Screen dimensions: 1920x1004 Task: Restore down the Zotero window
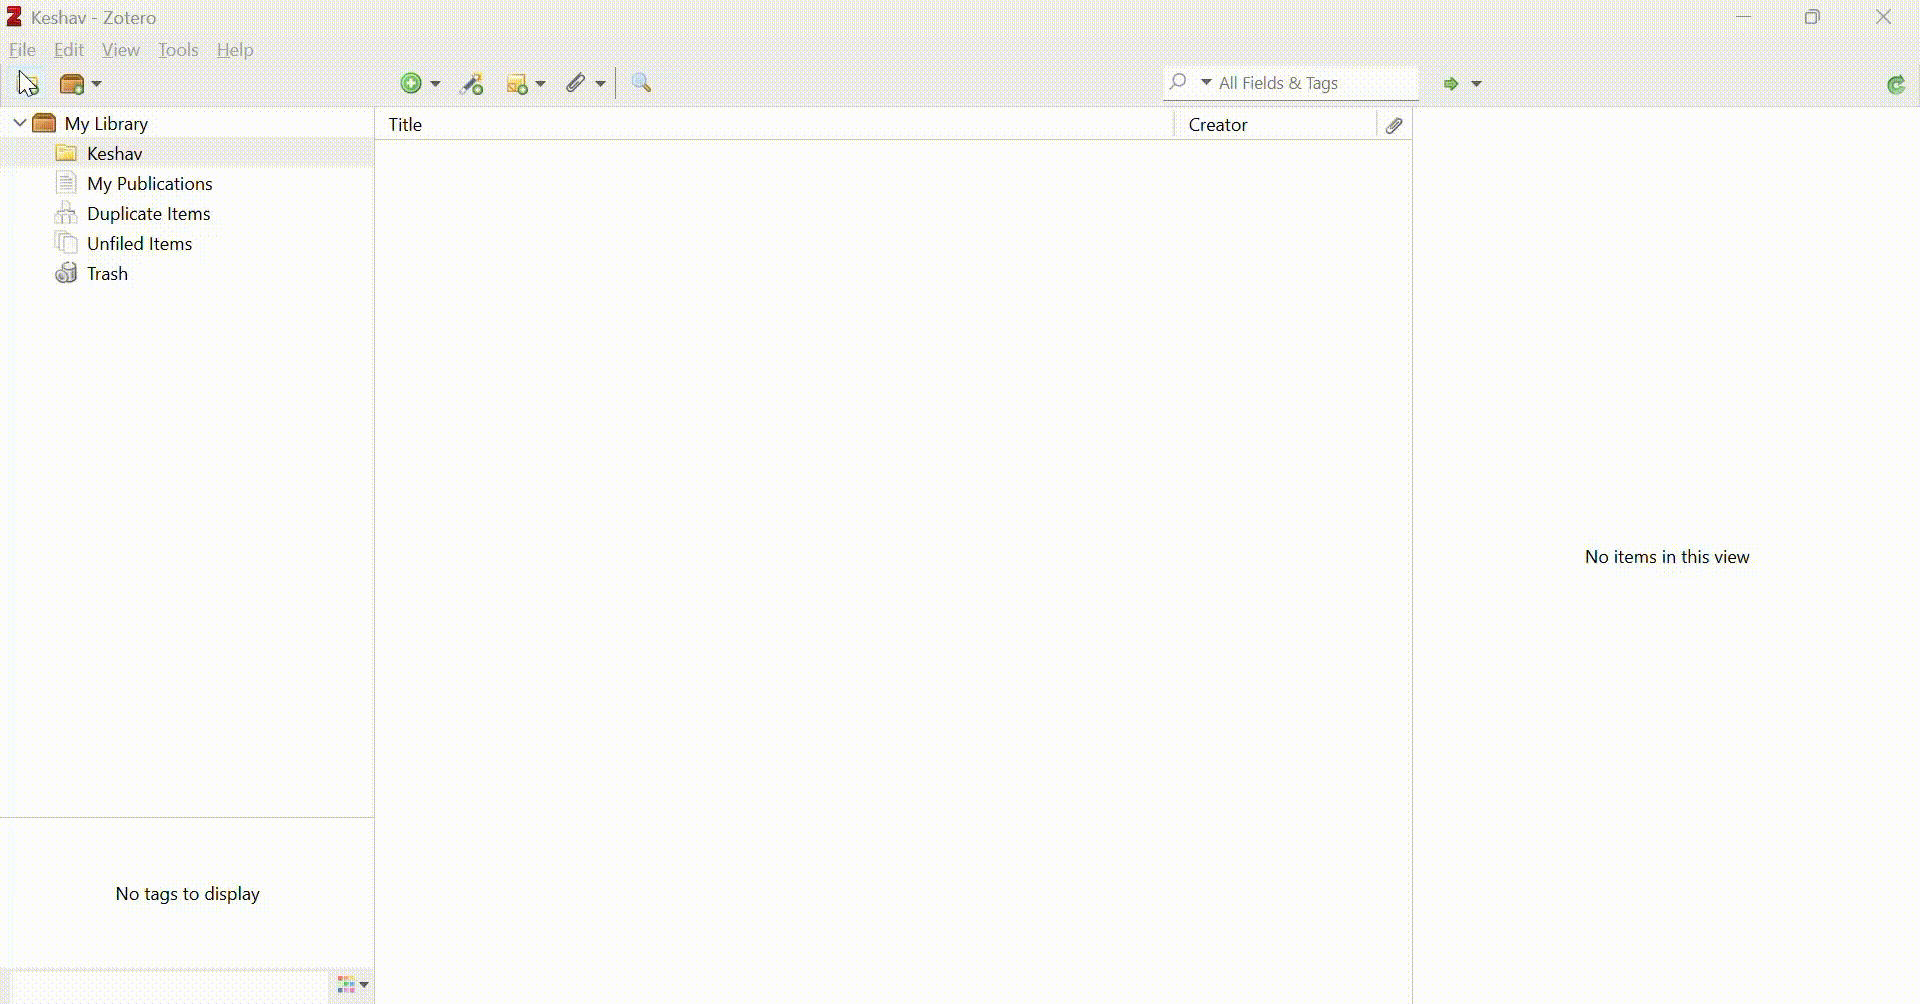tap(1813, 17)
